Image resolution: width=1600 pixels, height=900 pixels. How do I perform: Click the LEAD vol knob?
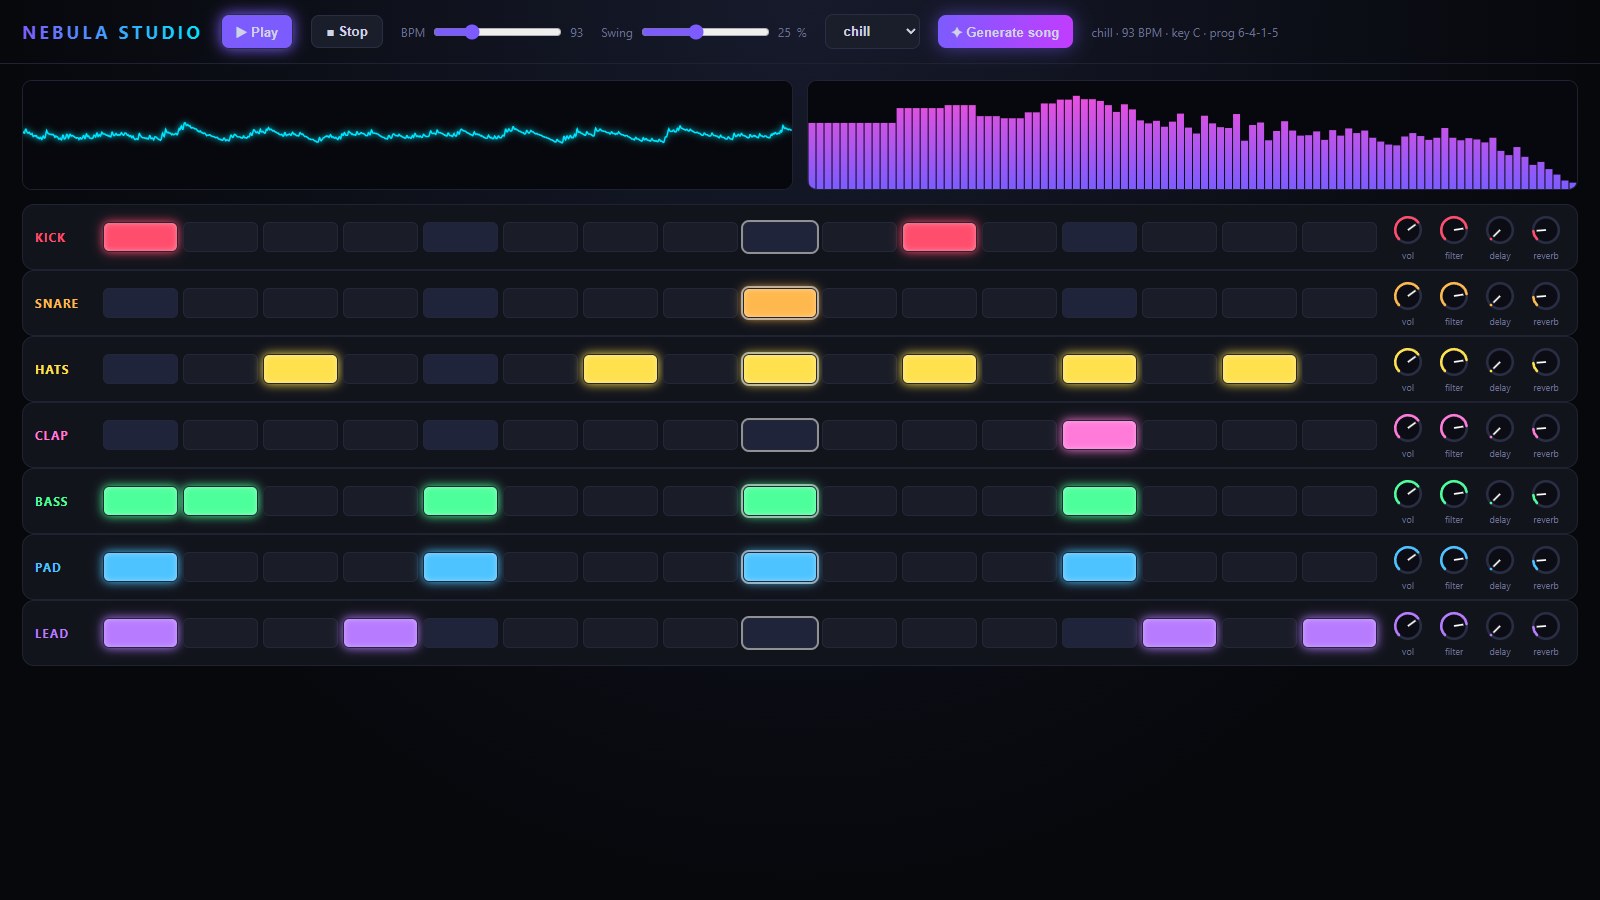click(1408, 626)
